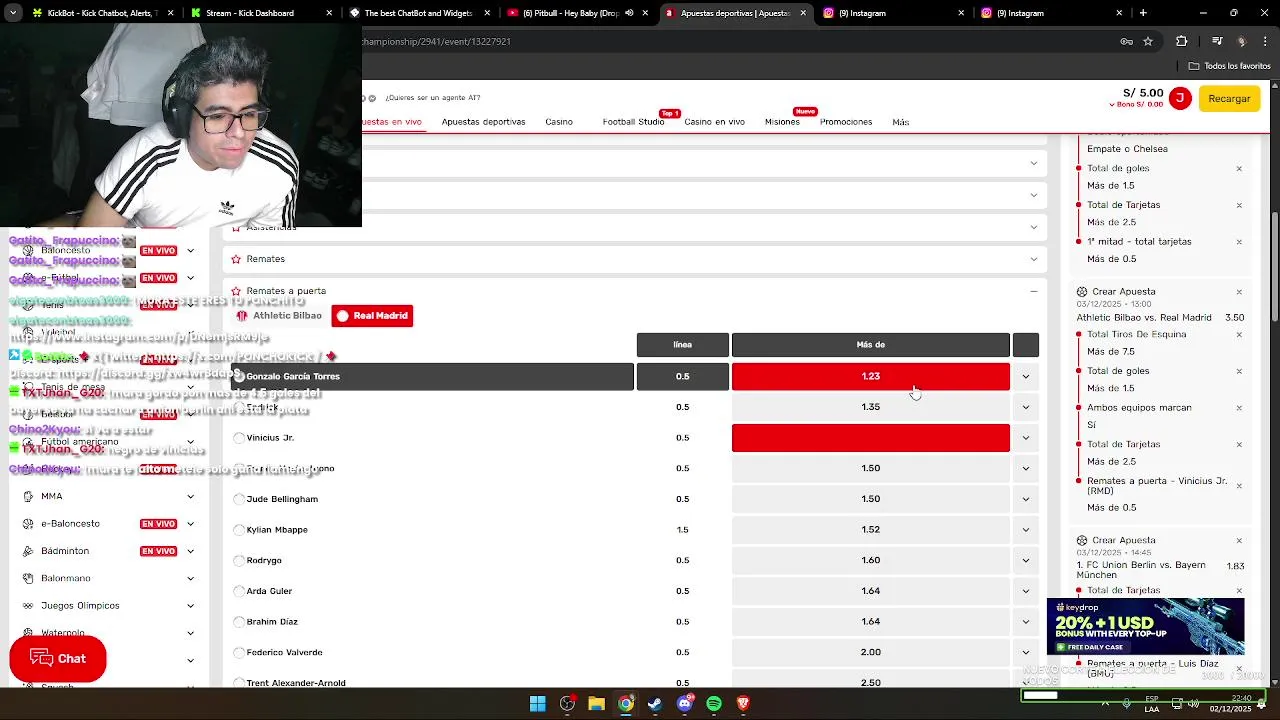Open the red Chat button
The height and width of the screenshot is (720, 1280).
pyautogui.click(x=58, y=659)
